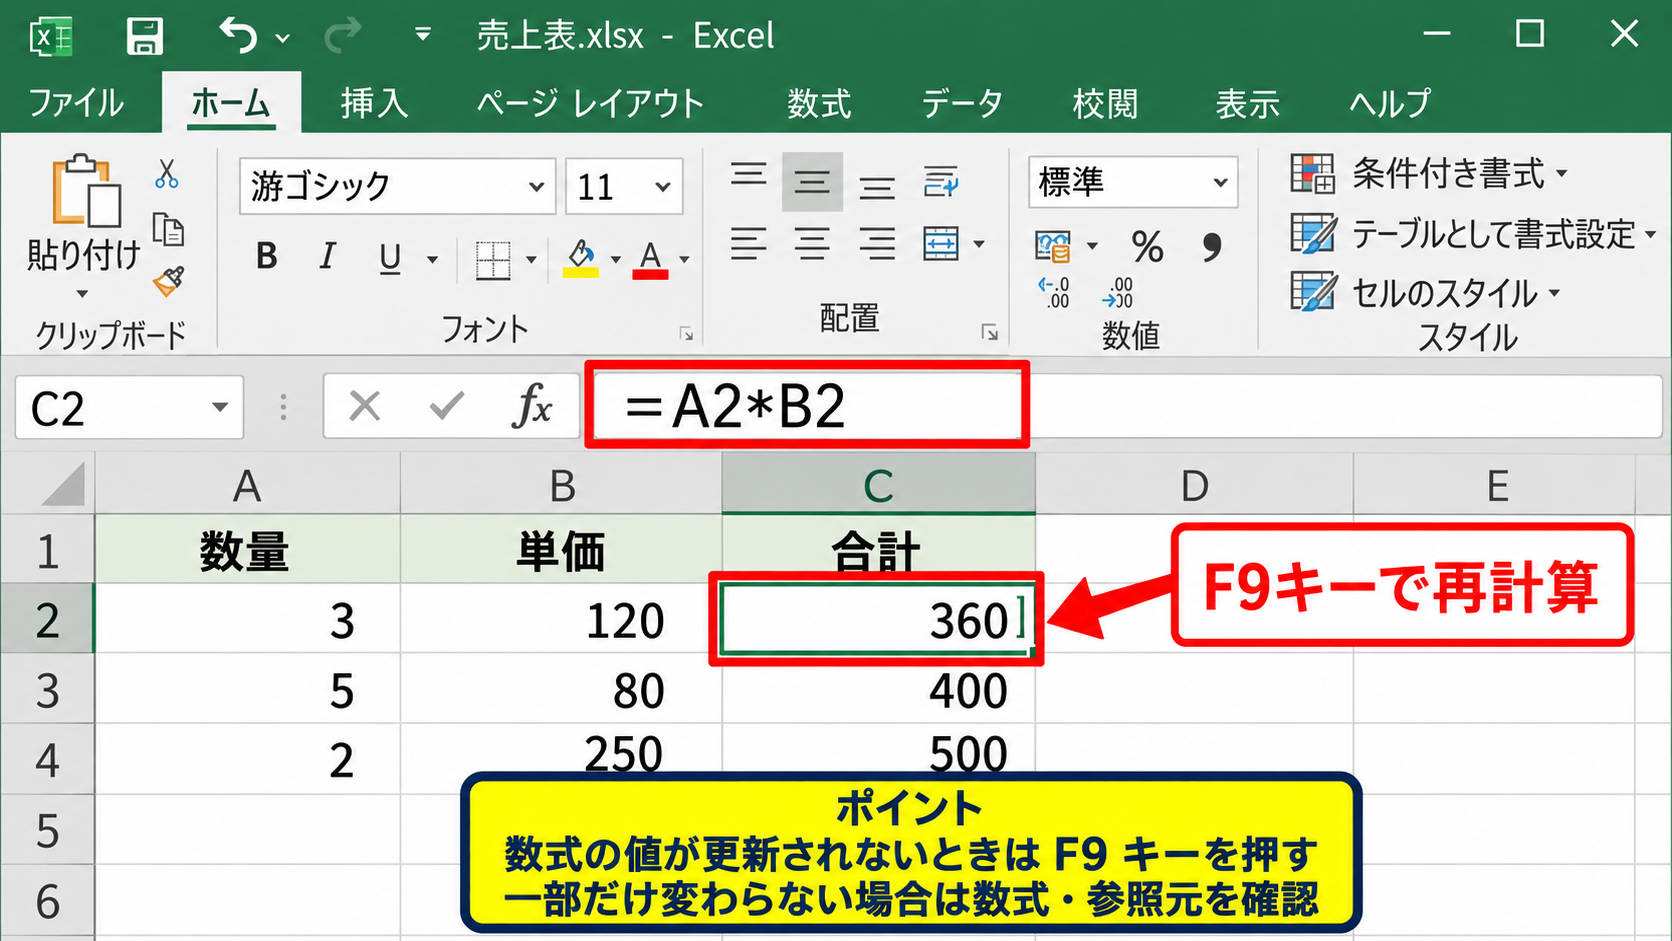The height and width of the screenshot is (941, 1672).
Task: Open the フォント dialog launcher
Action: point(686,333)
